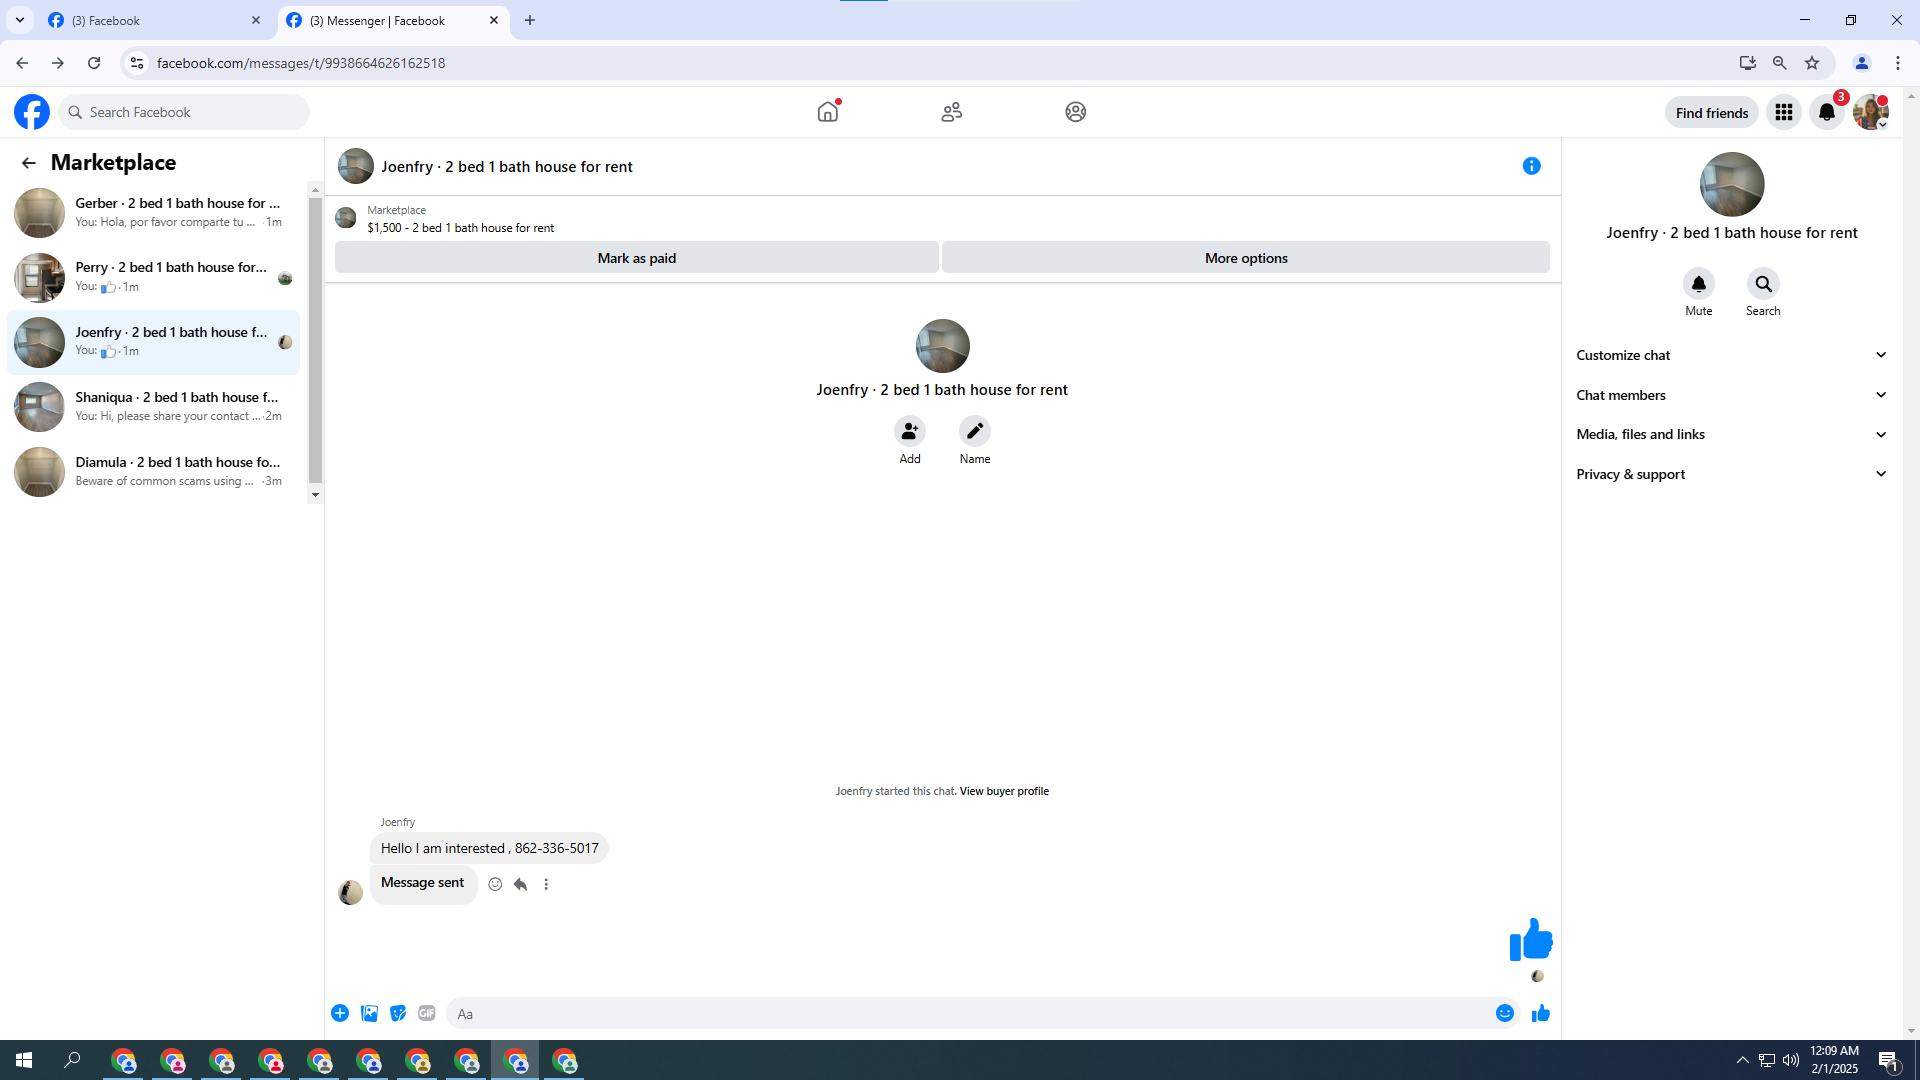This screenshot has height=1080, width=1920.
Task: Search in this conversation
Action: pyautogui.click(x=1763, y=284)
